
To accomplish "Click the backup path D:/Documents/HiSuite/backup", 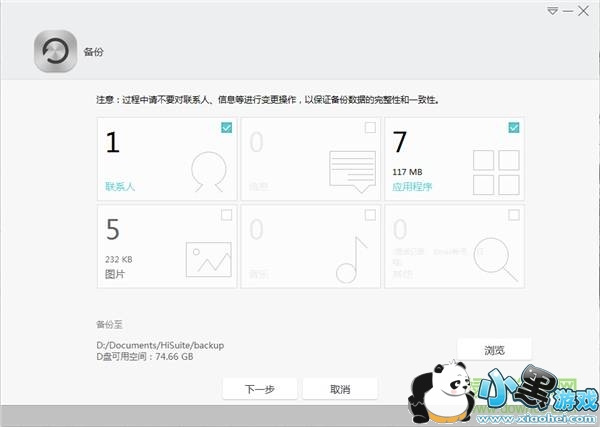I will (x=160, y=345).
